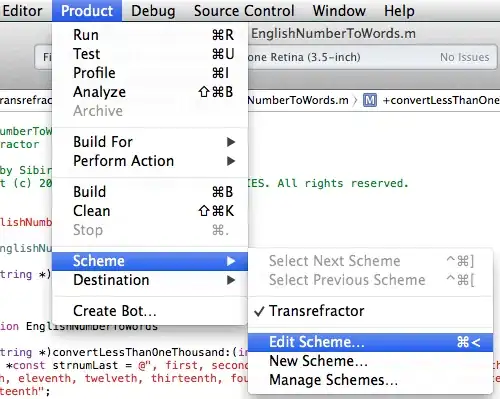Choose Profile from the Product menu

pos(150,73)
